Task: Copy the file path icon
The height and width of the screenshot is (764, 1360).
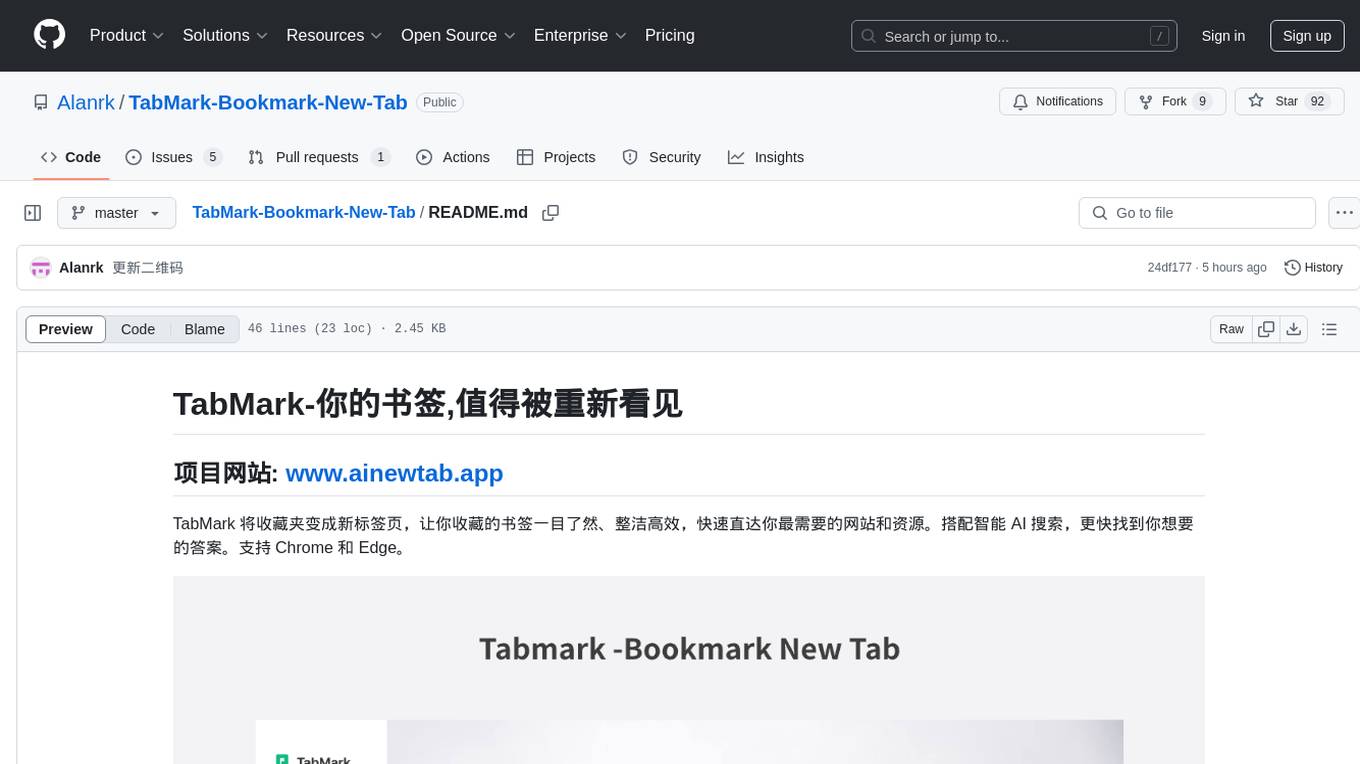Action: tap(550, 212)
